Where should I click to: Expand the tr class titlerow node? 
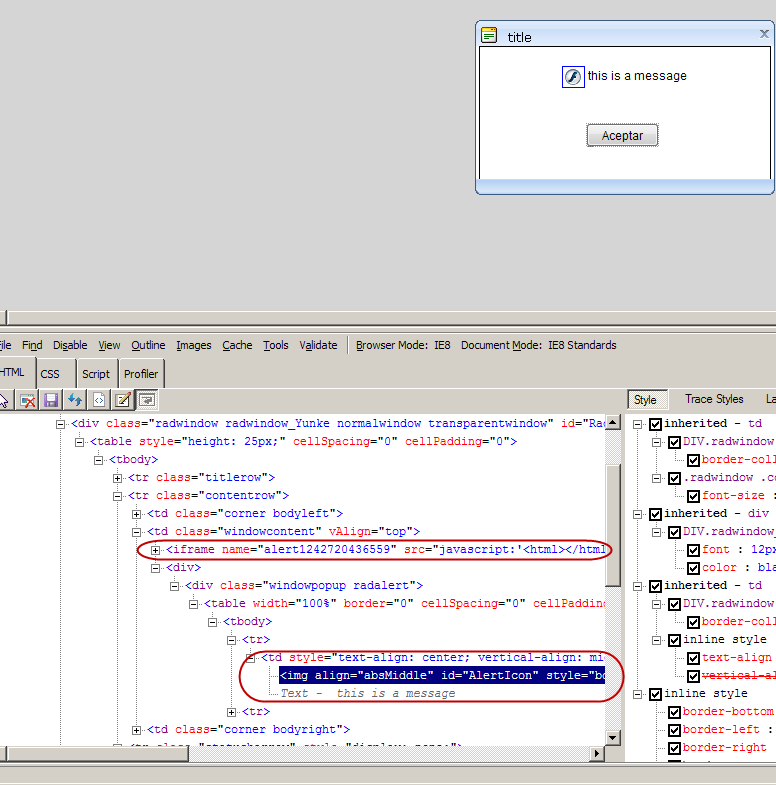117,479
